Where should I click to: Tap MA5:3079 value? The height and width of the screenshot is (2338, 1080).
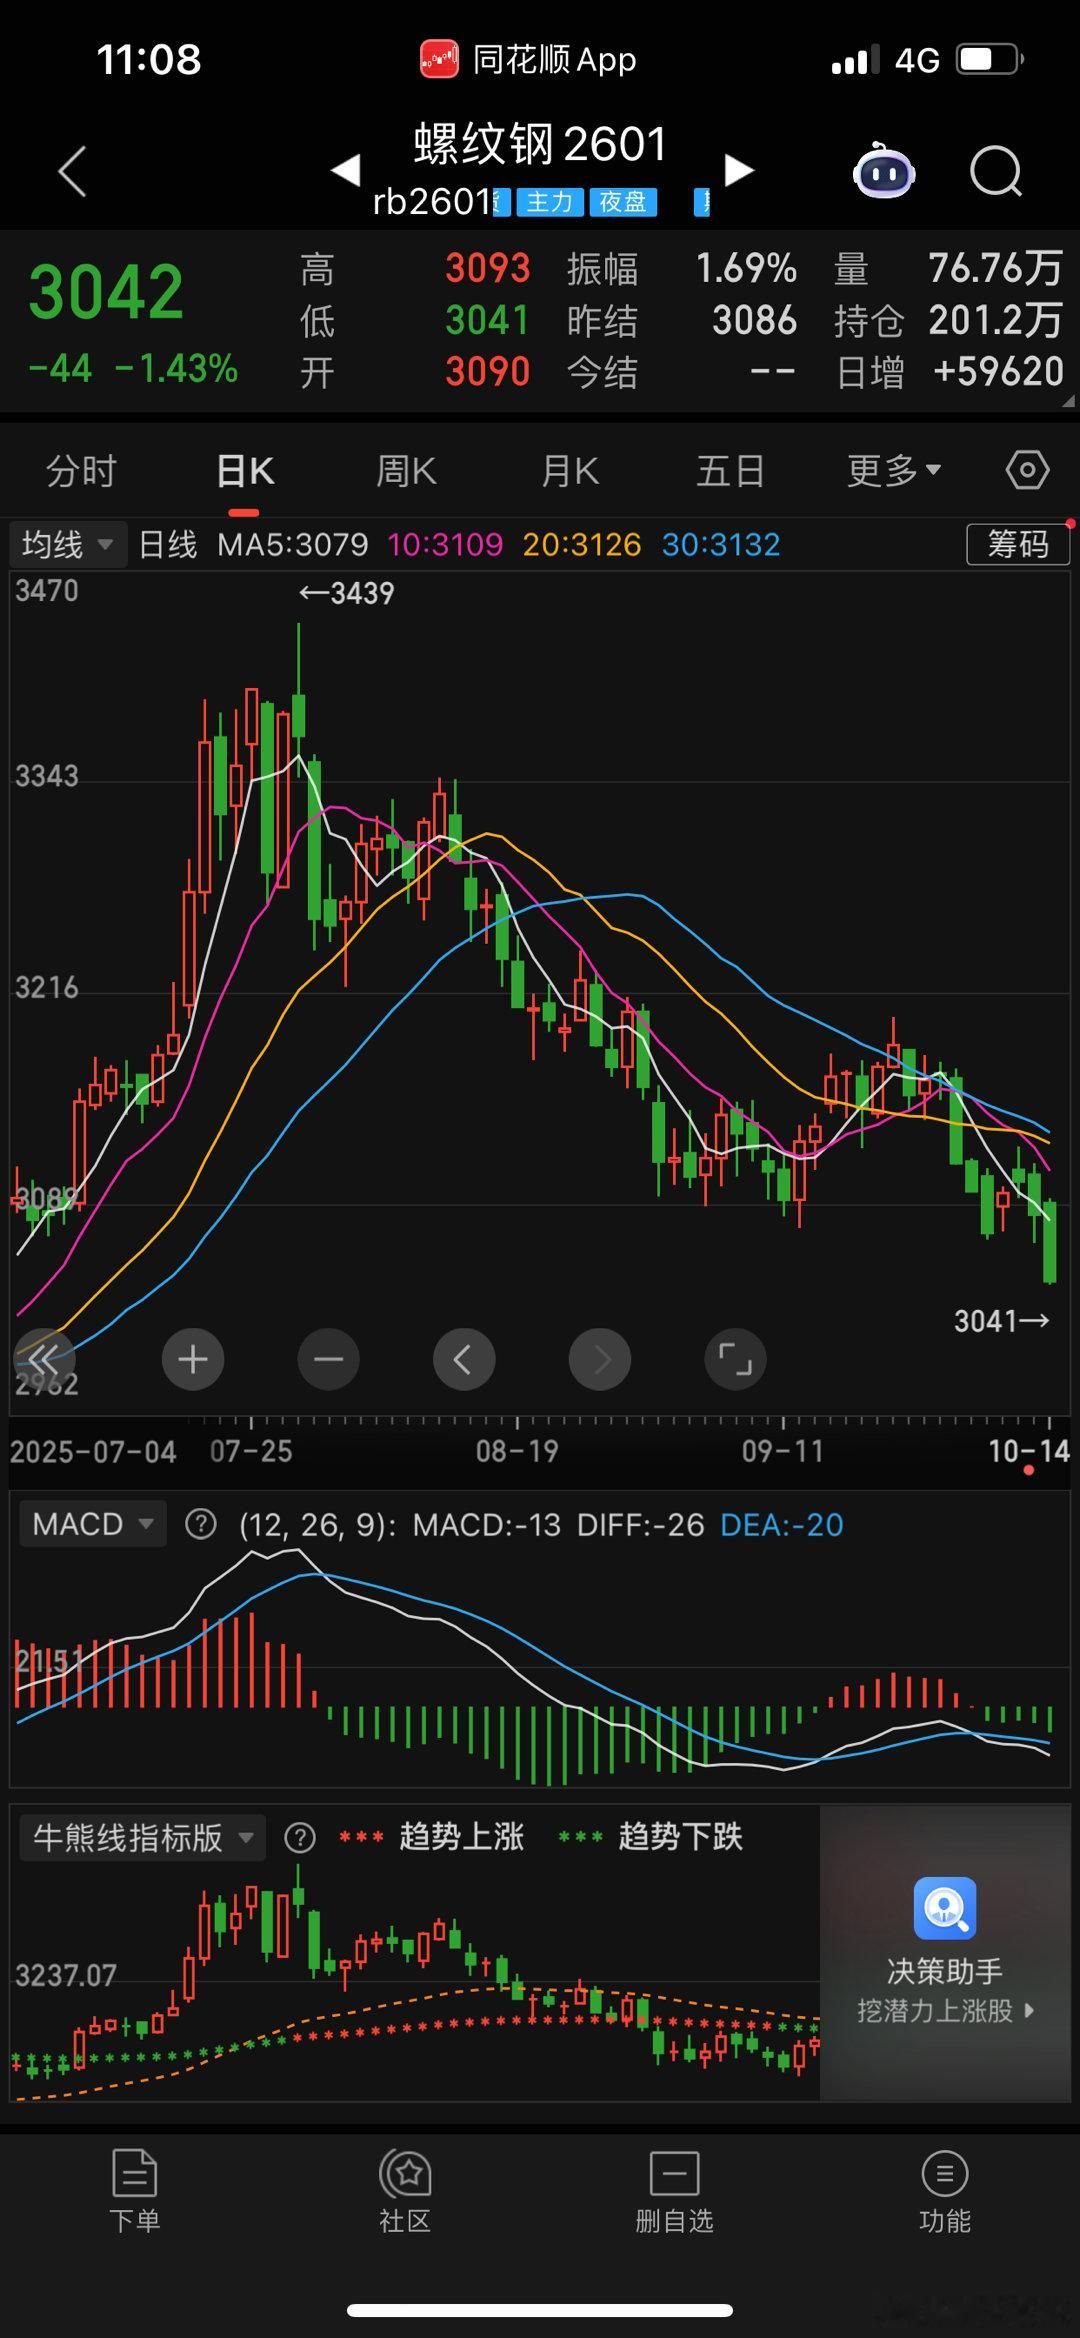coord(293,545)
